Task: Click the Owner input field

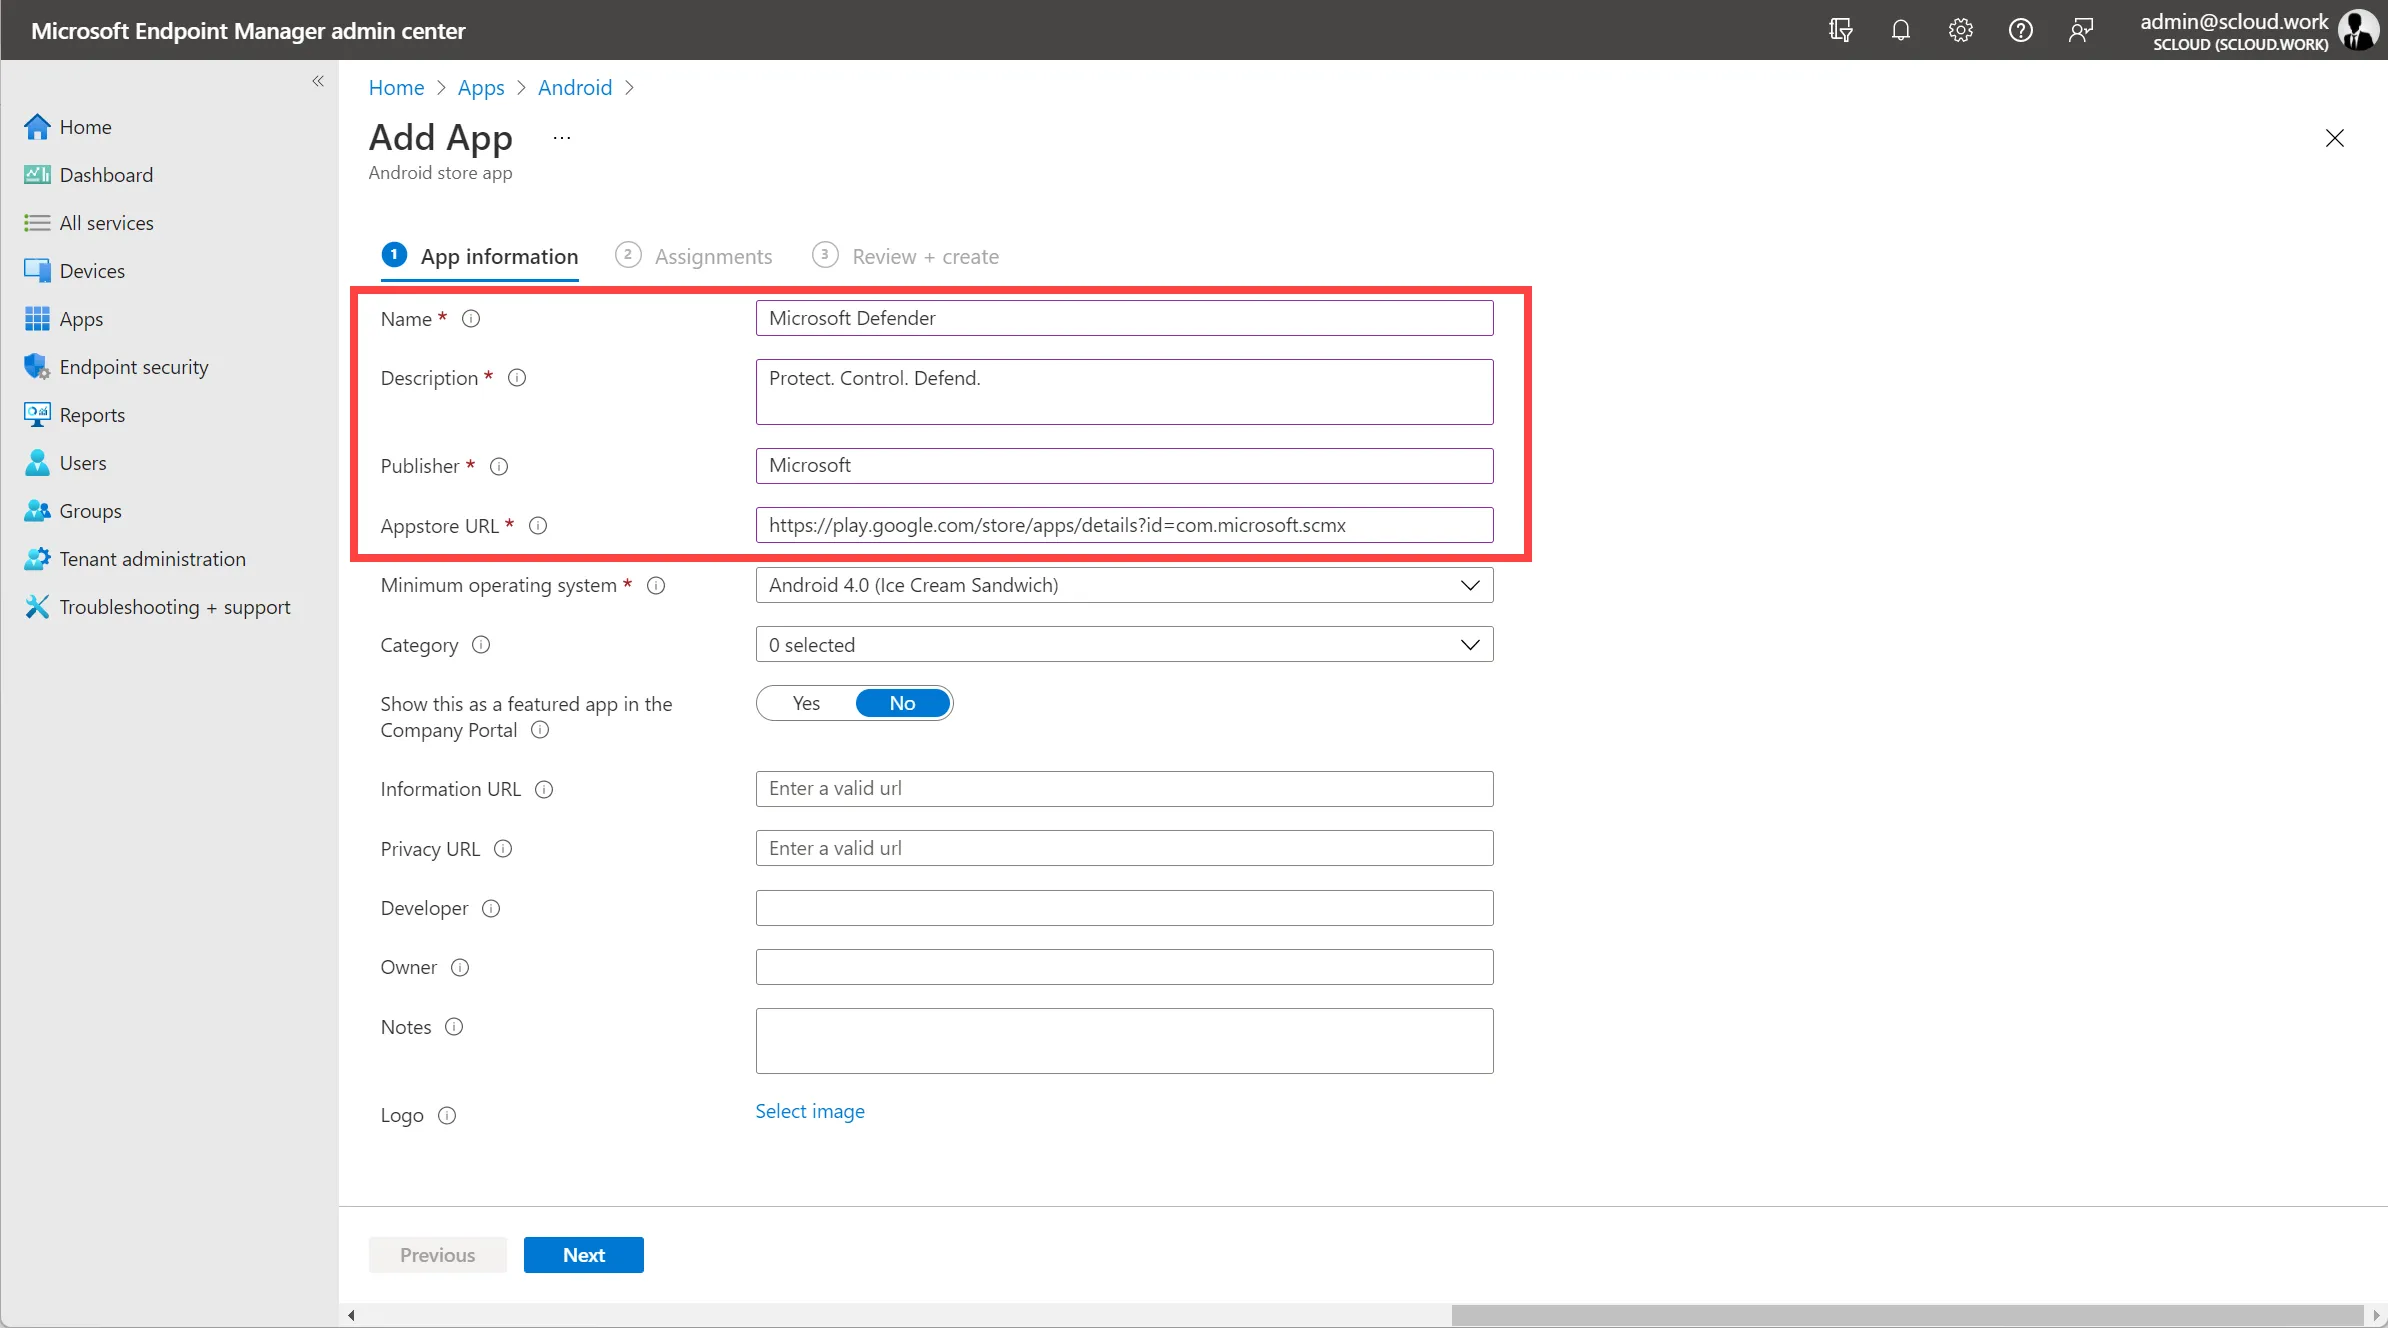Action: coord(1124,967)
